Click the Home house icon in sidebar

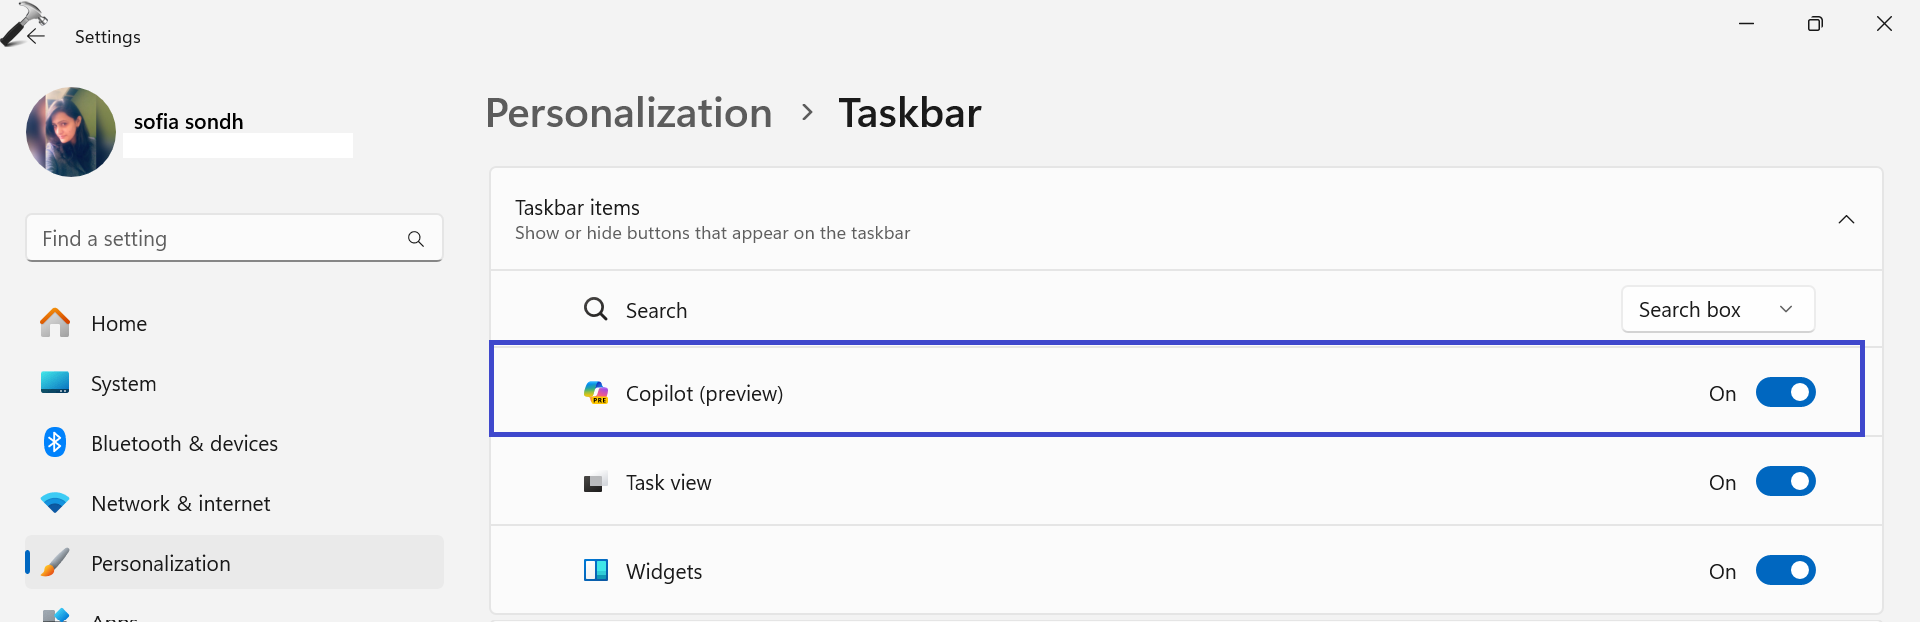click(55, 323)
